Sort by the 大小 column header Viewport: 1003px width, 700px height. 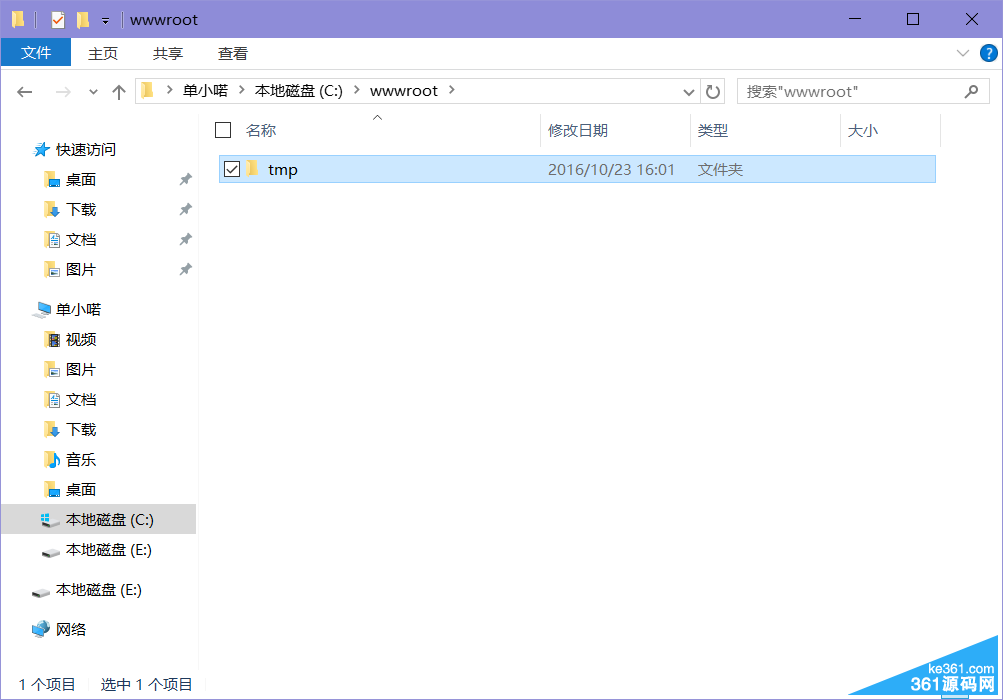pyautogui.click(x=863, y=131)
